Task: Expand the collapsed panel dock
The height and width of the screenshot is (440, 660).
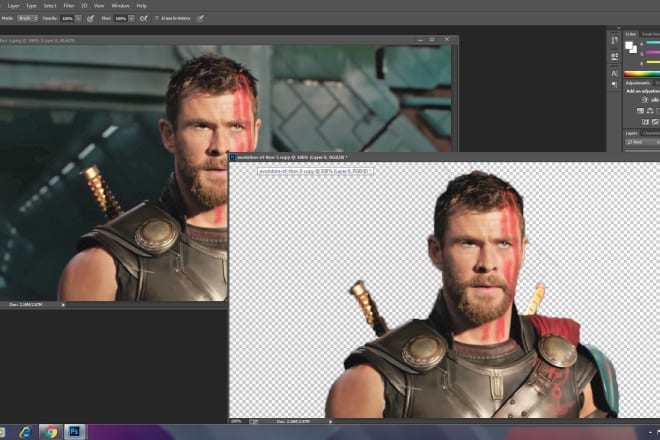Action: [x=618, y=29]
